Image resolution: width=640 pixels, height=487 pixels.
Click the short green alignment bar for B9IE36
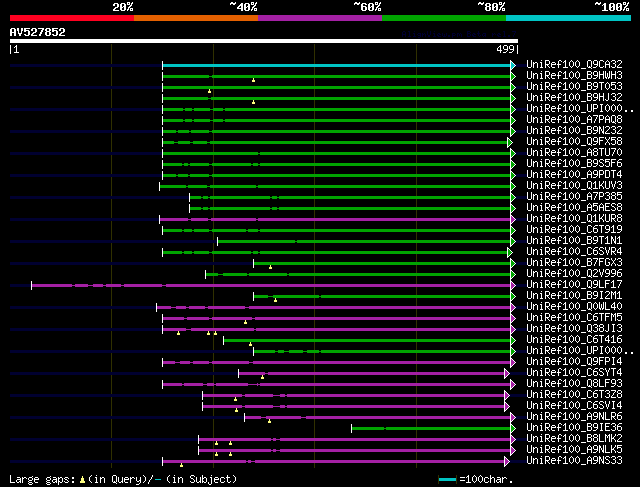click(x=431, y=429)
